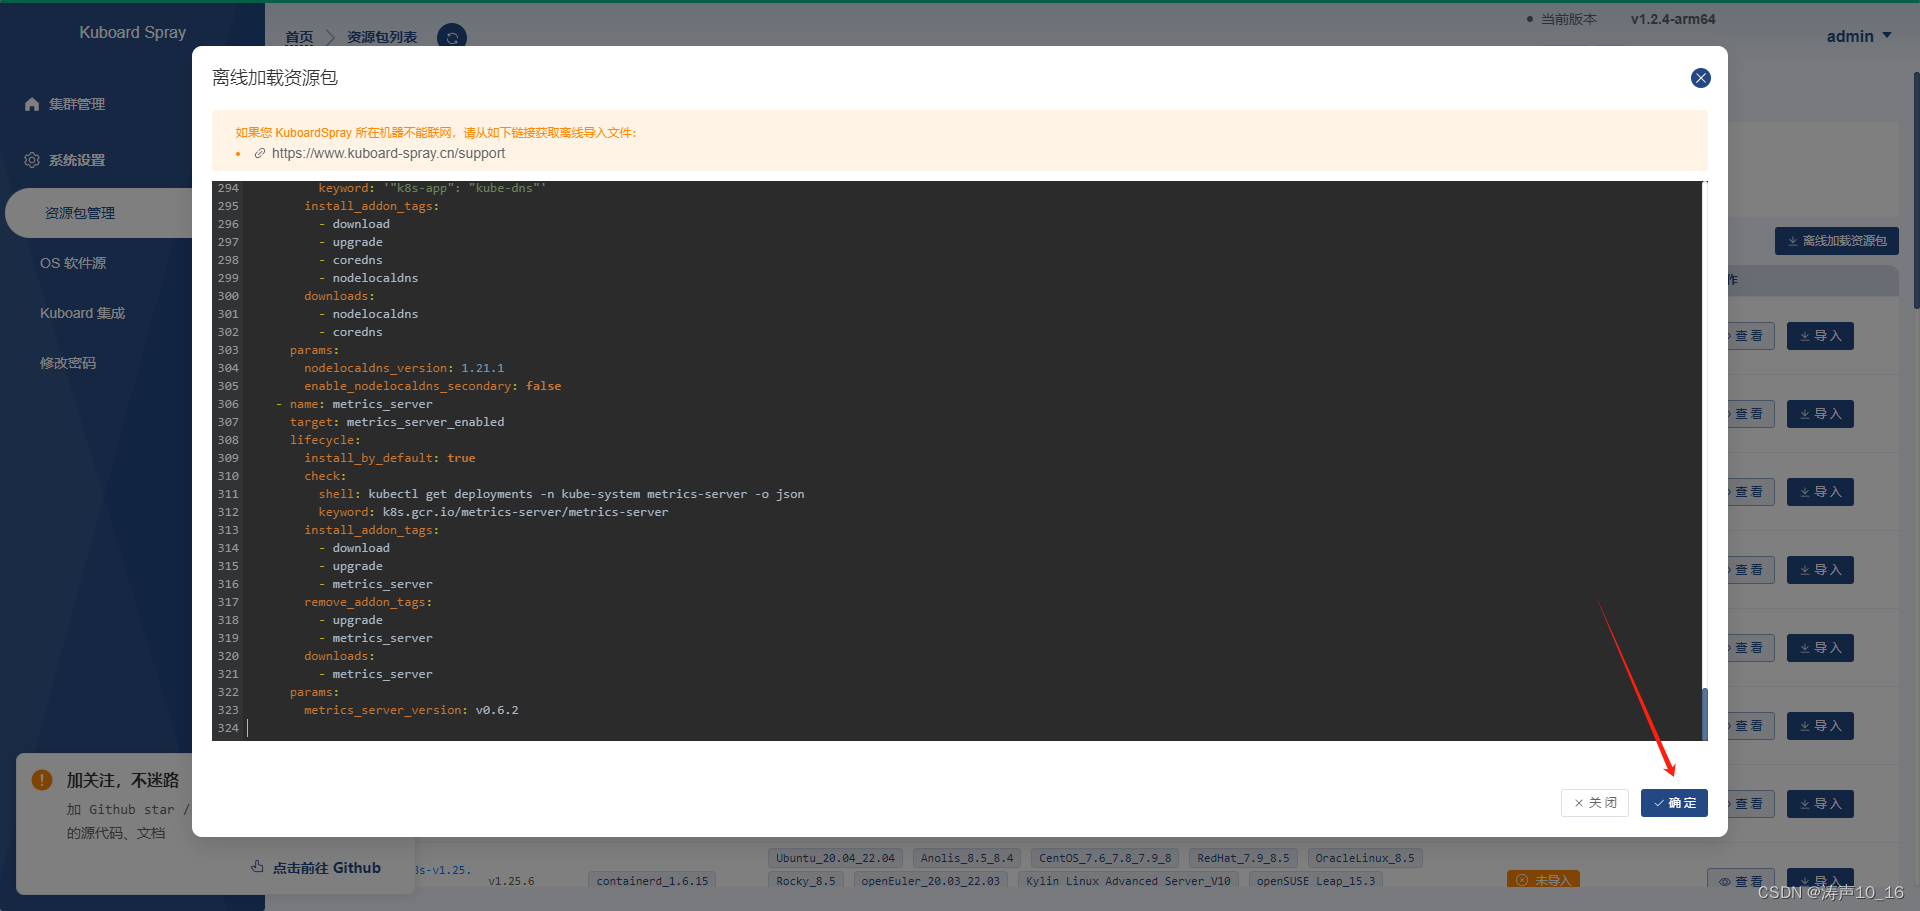The width and height of the screenshot is (1920, 911).
Task: Place cursor on empty line 324 of the editor
Action: click(x=974, y=728)
